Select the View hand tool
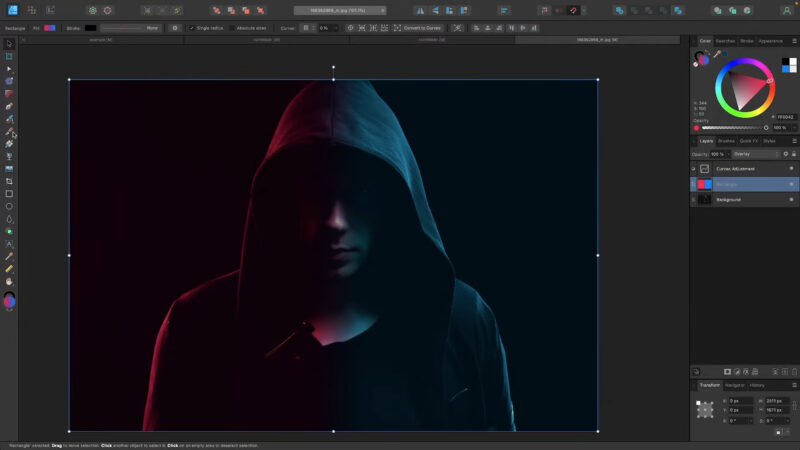Screen dimensions: 800x450 9,282
